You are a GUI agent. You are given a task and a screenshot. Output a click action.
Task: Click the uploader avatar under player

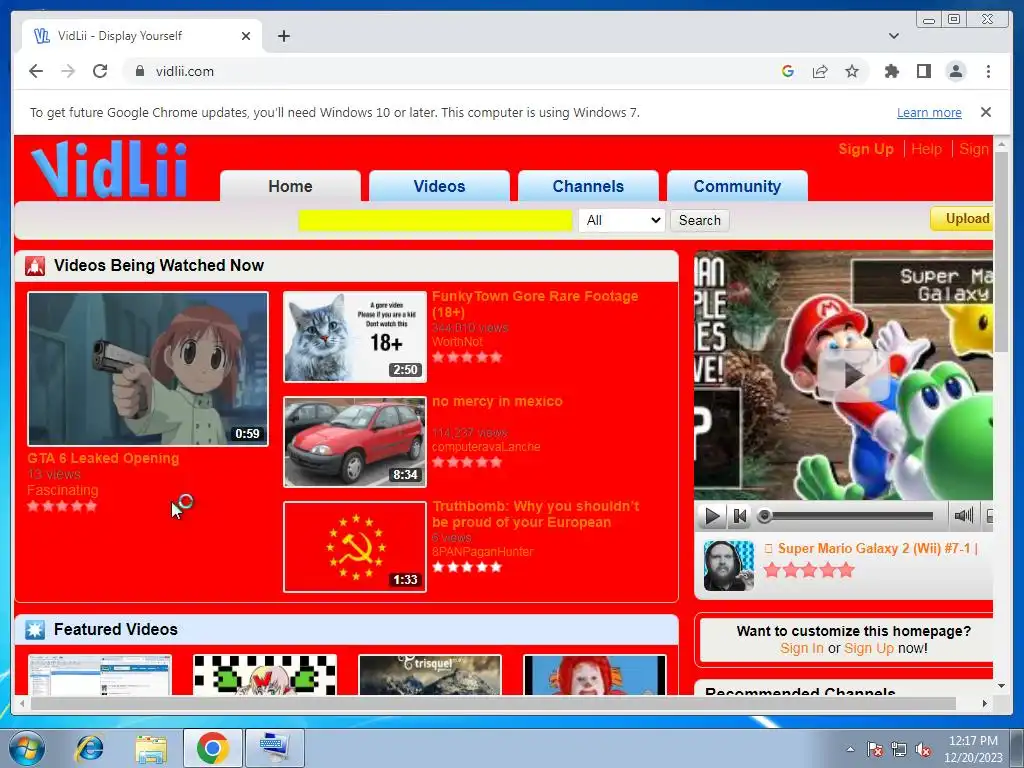click(729, 566)
